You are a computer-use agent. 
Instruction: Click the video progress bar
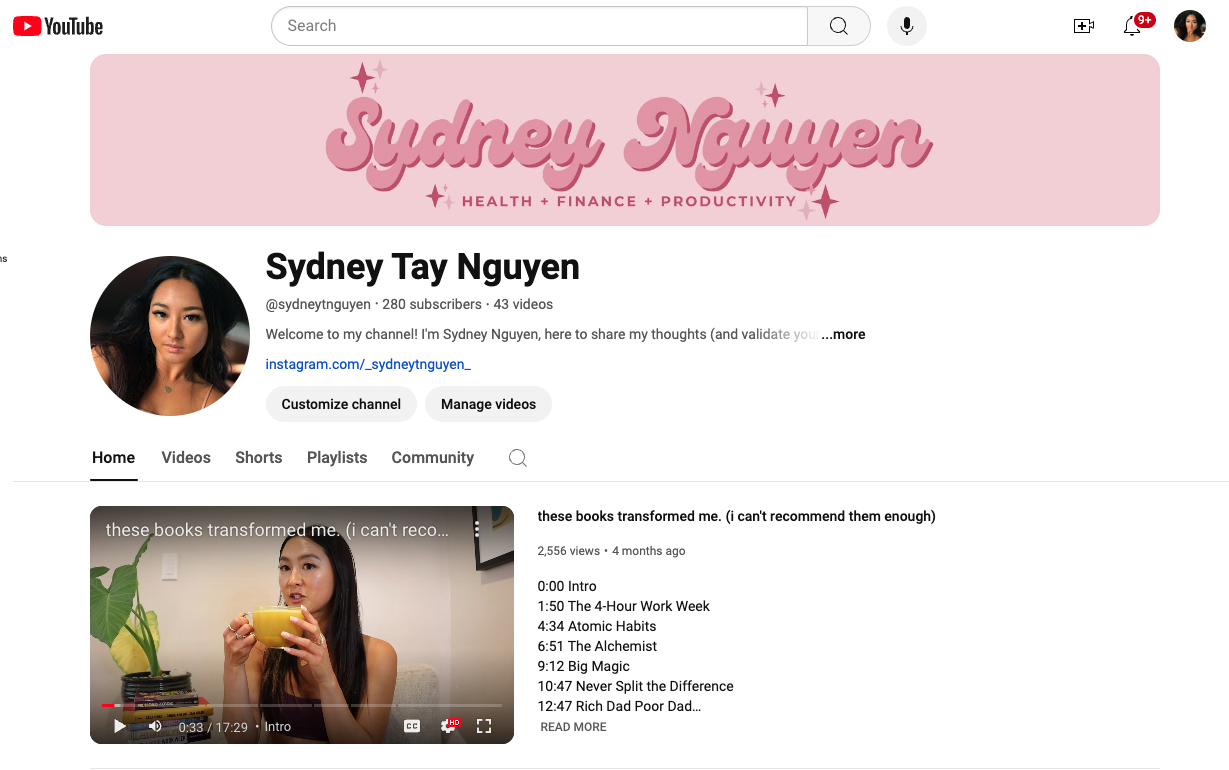point(300,706)
